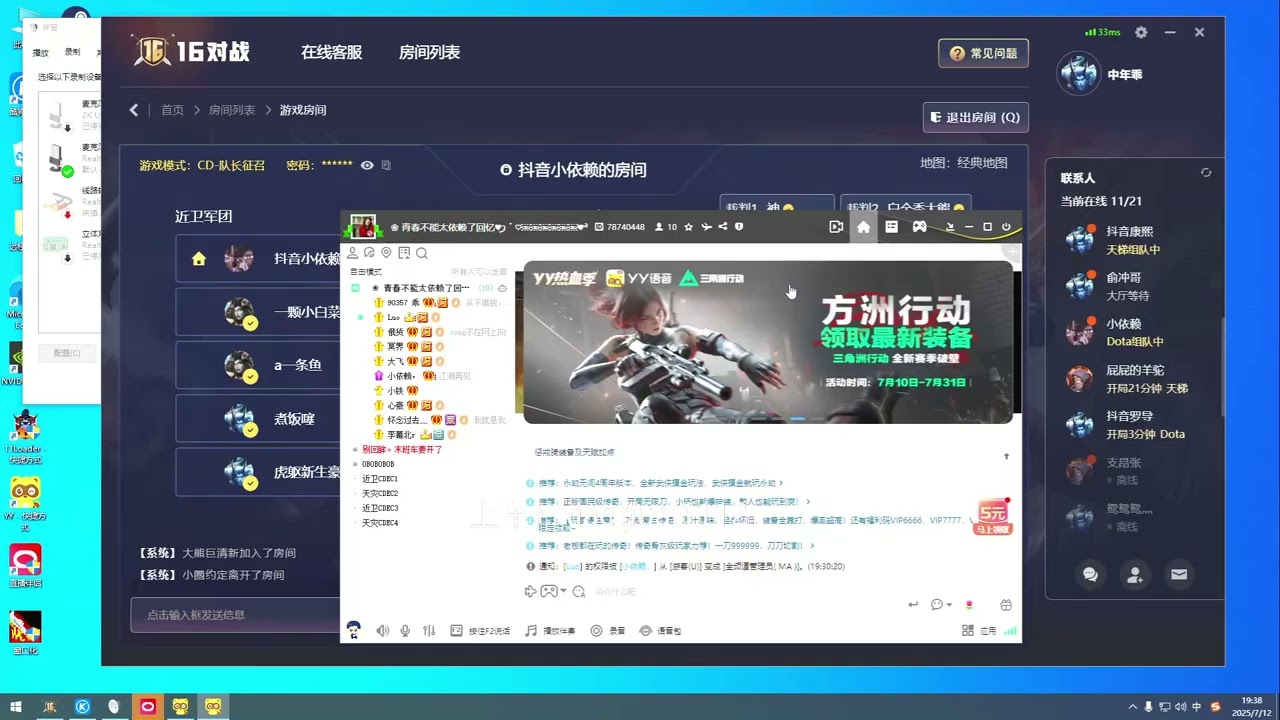Click the YY user list person icon
Viewport: 1280px width, 720px height.
tap(352, 253)
